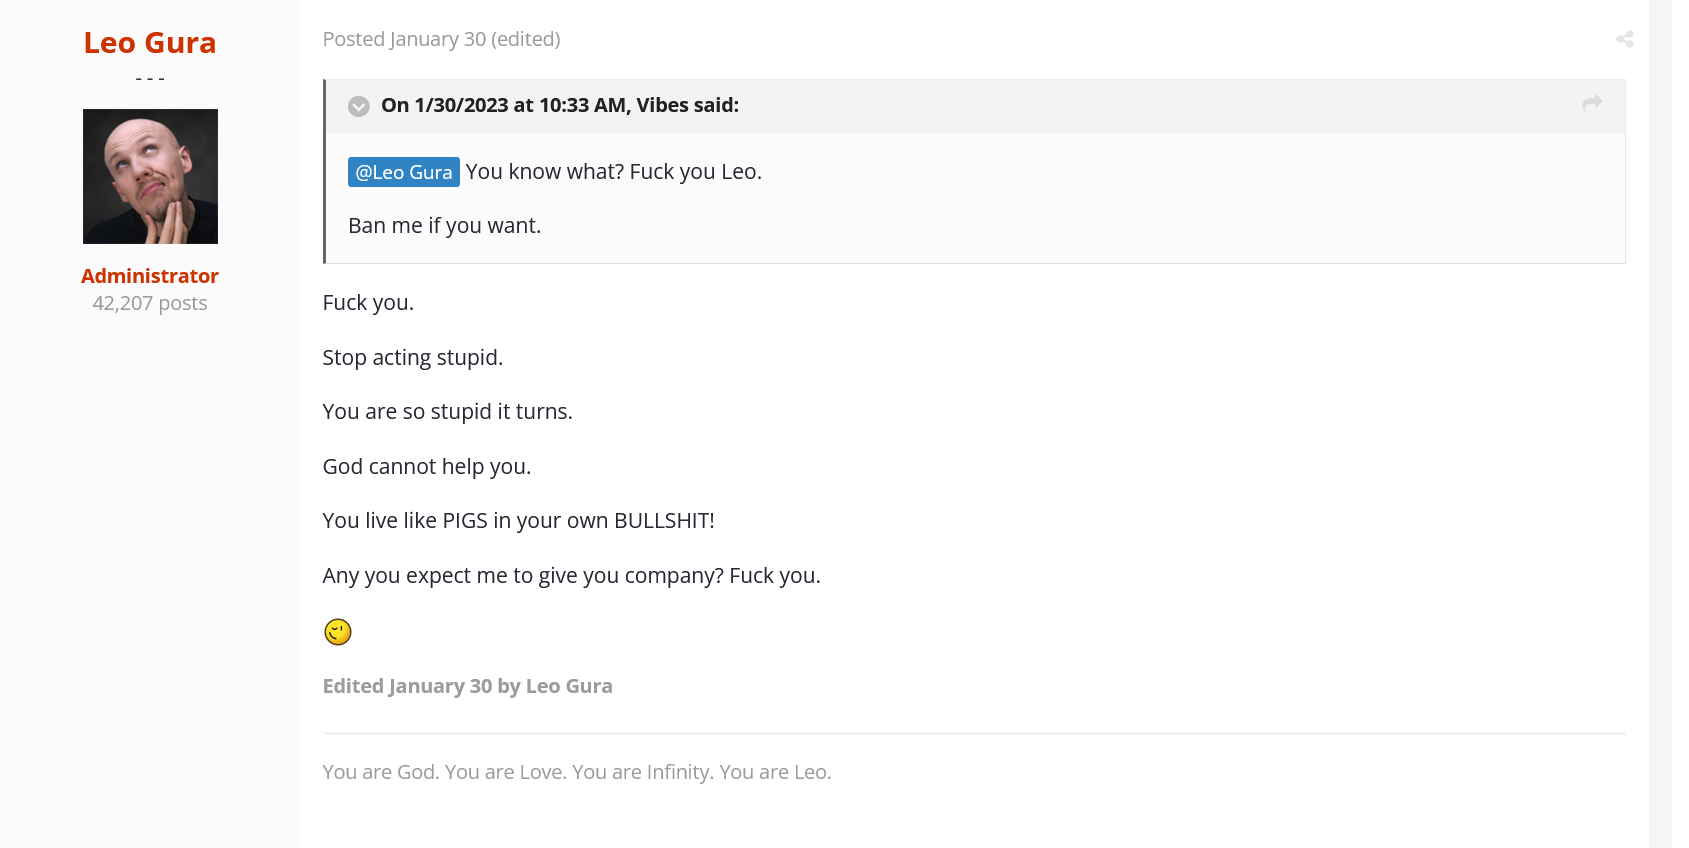
Task: Click the Edited January 30 note
Action: pos(467,686)
